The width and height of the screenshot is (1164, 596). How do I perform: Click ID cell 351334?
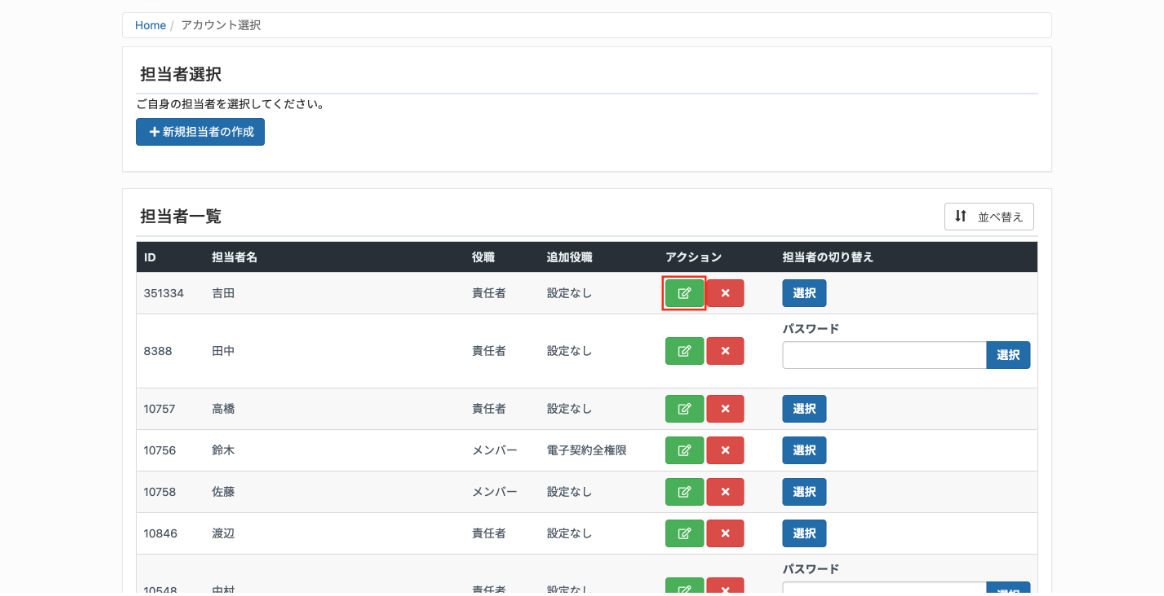[163, 293]
